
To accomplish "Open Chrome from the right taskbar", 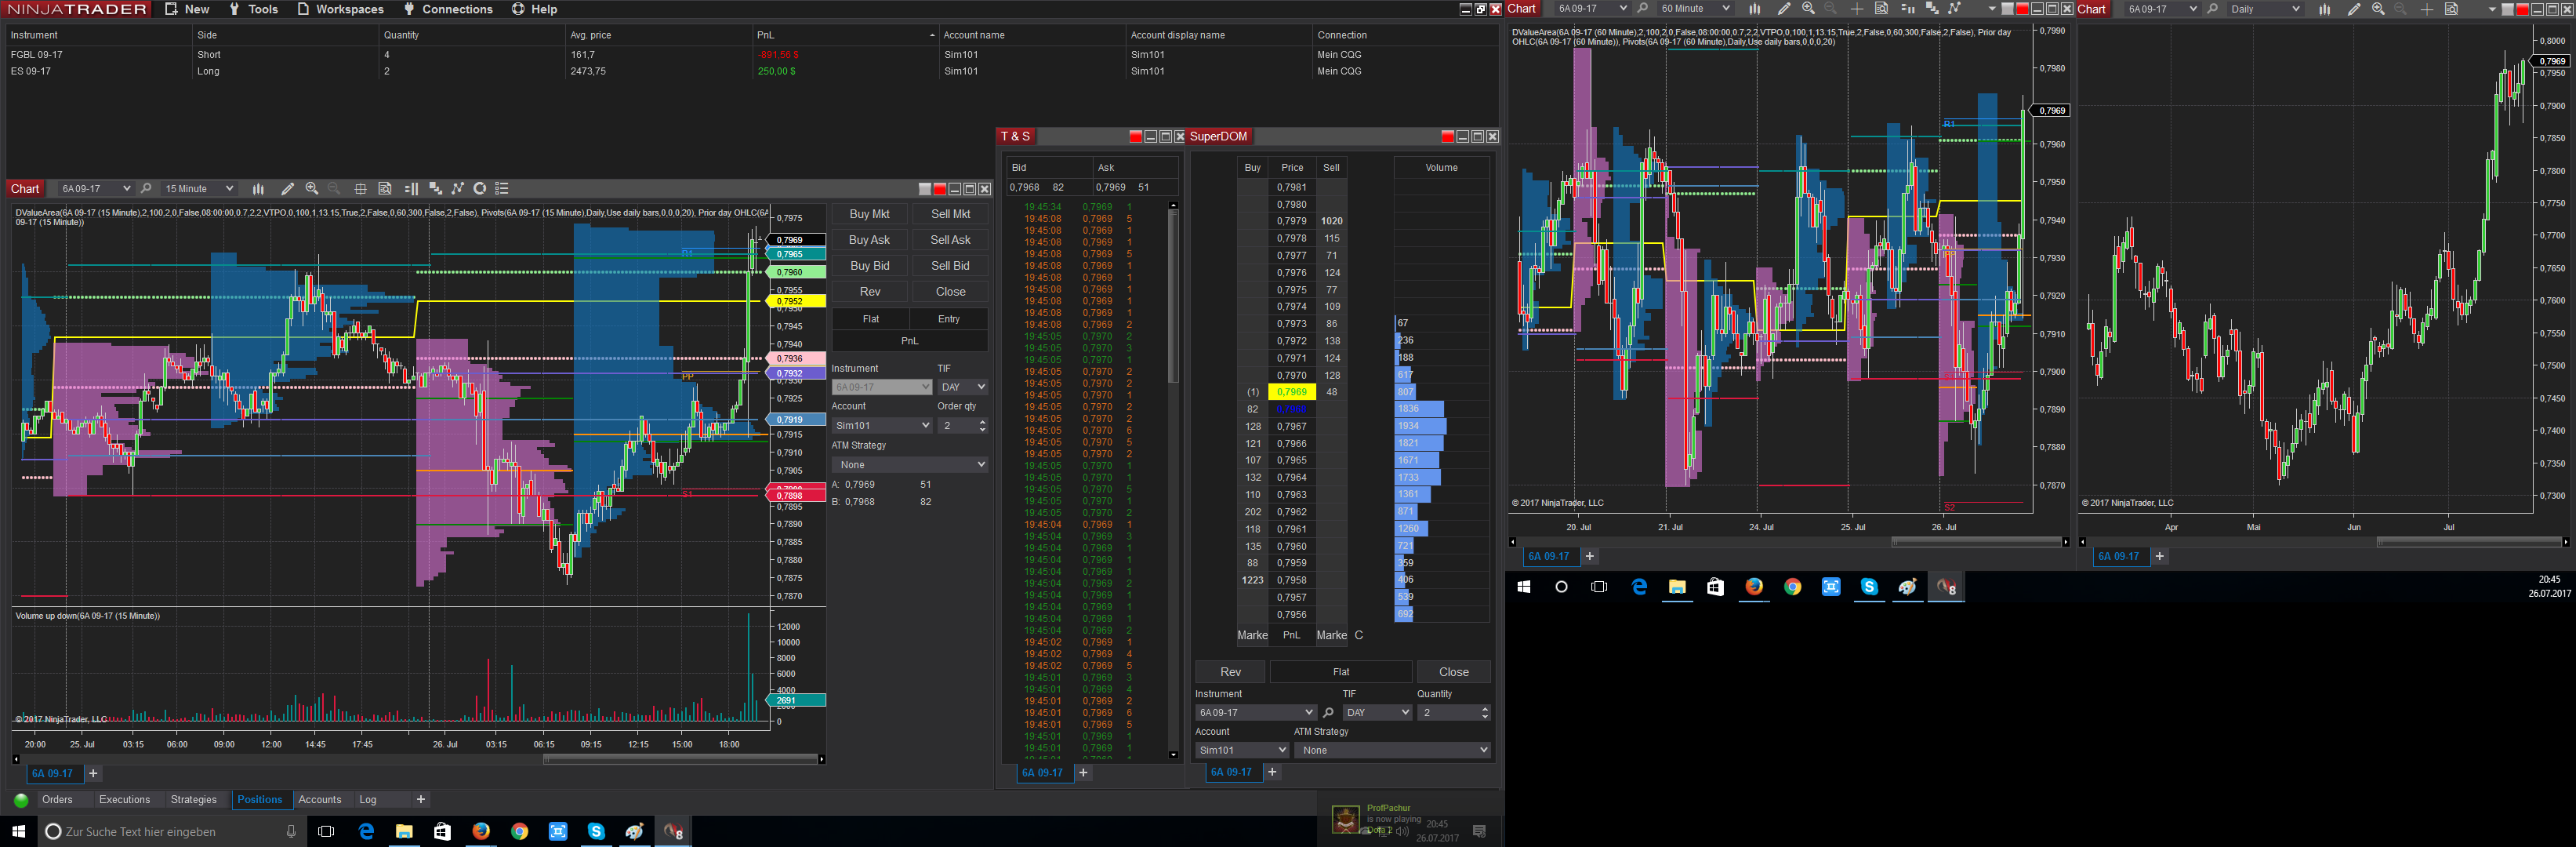I will [1792, 587].
